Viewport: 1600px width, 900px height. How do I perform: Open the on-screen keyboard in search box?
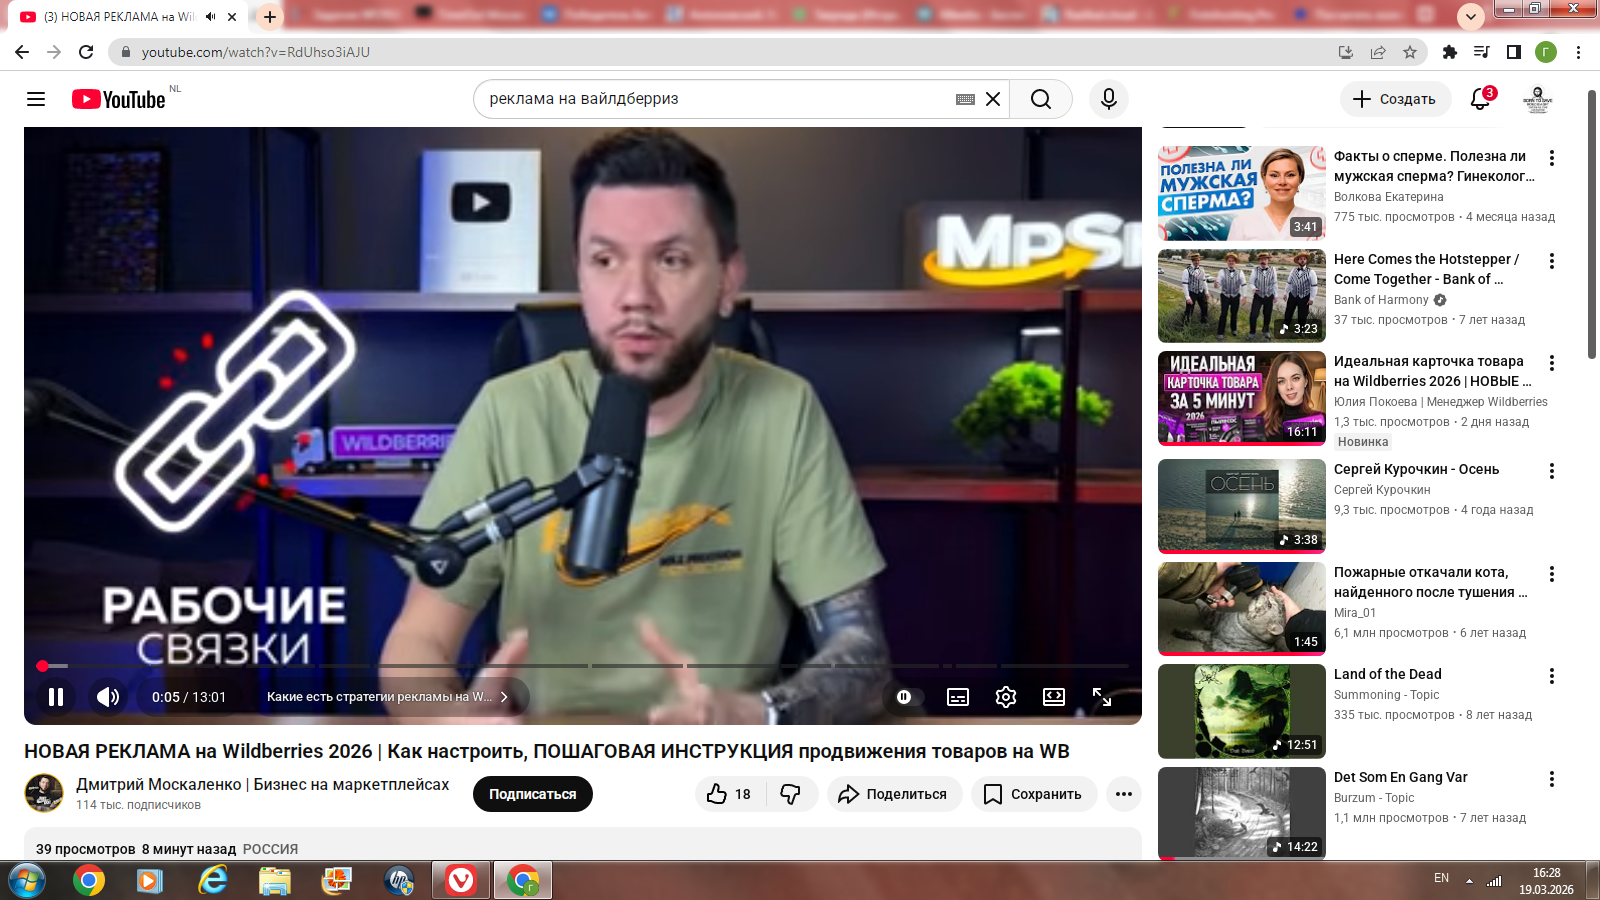click(x=965, y=99)
